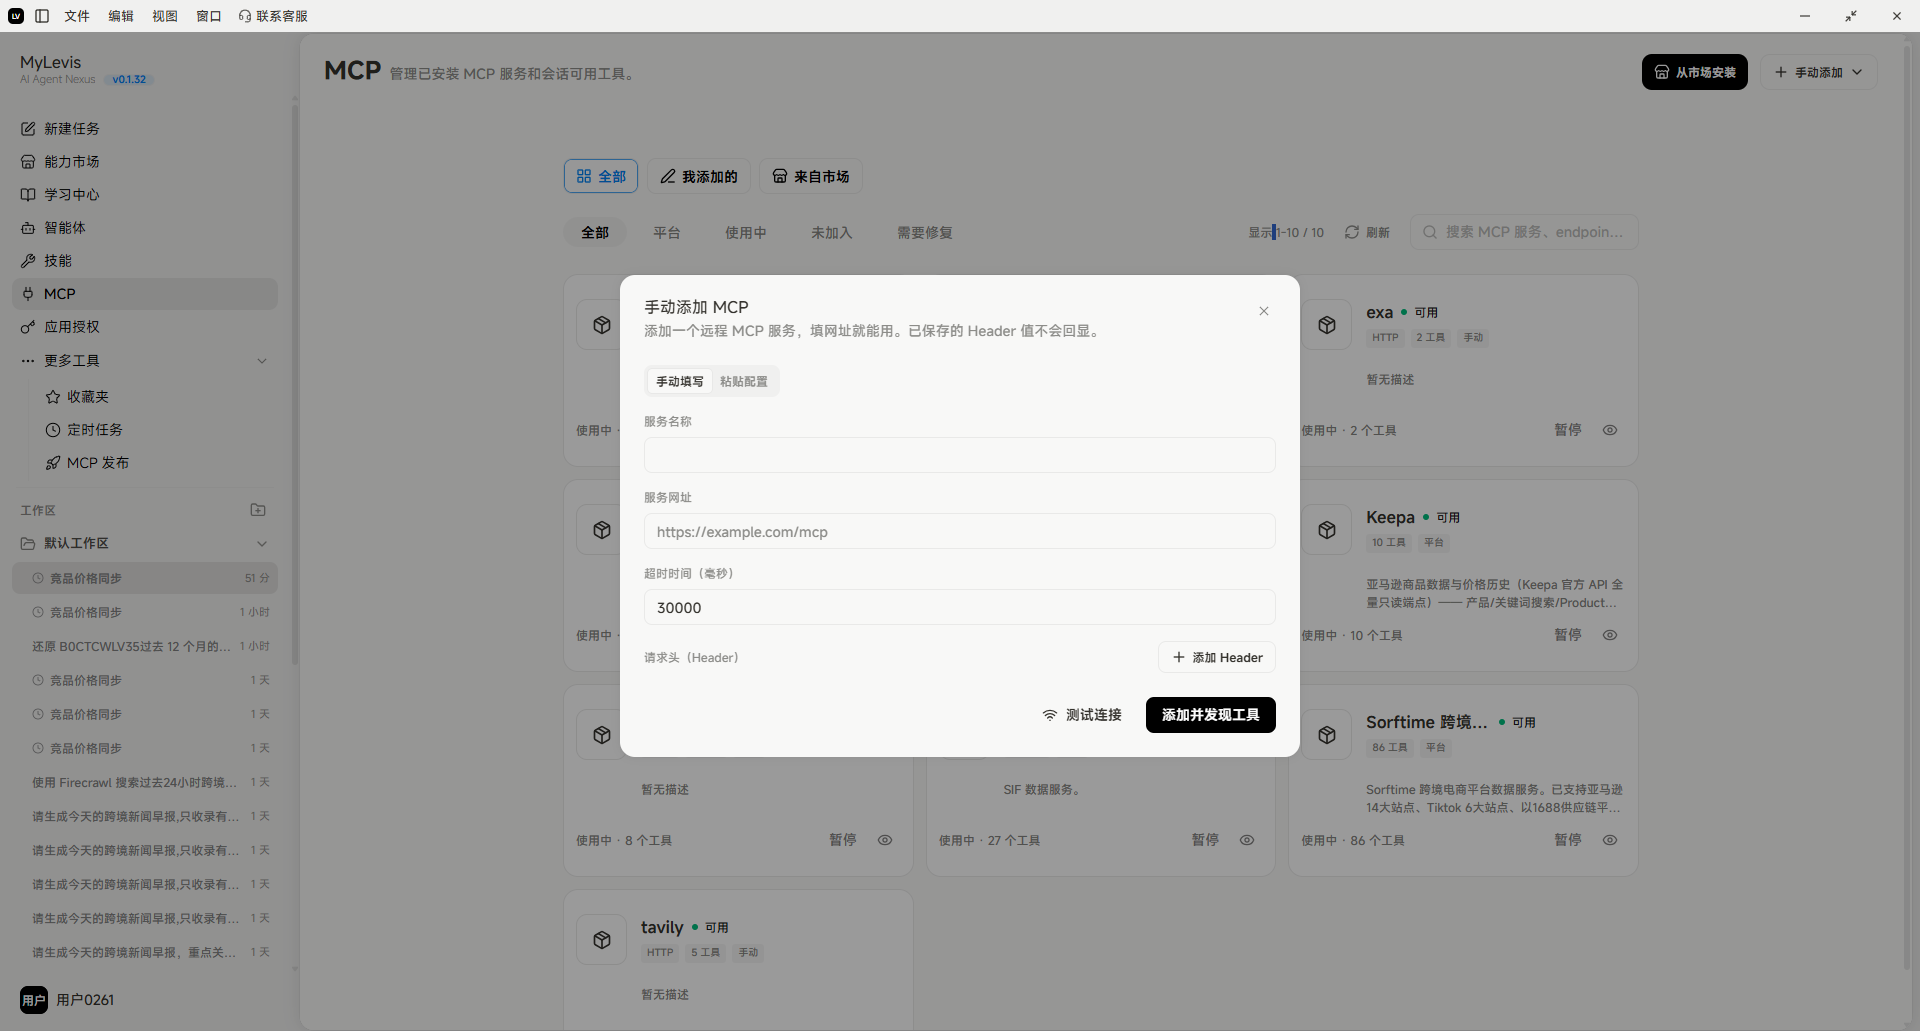Add a request Header
Image resolution: width=1920 pixels, height=1031 pixels.
(x=1217, y=657)
